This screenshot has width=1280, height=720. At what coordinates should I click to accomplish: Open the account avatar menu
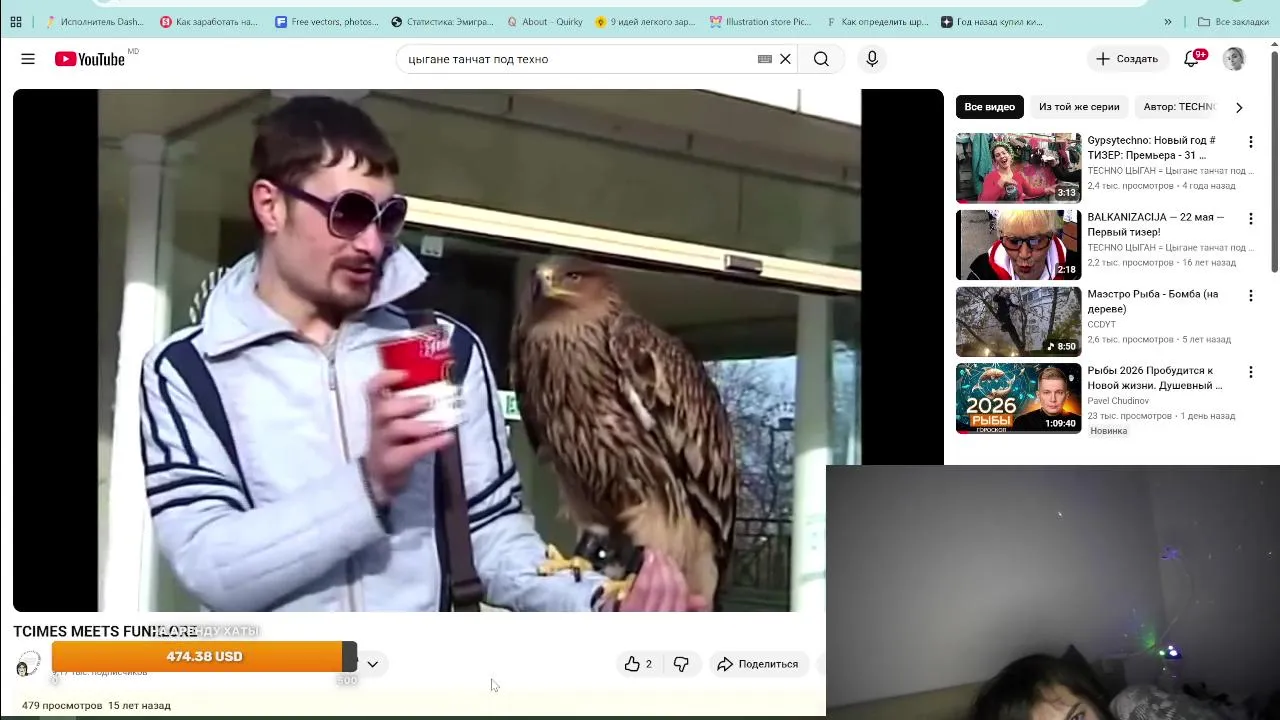tap(1234, 59)
